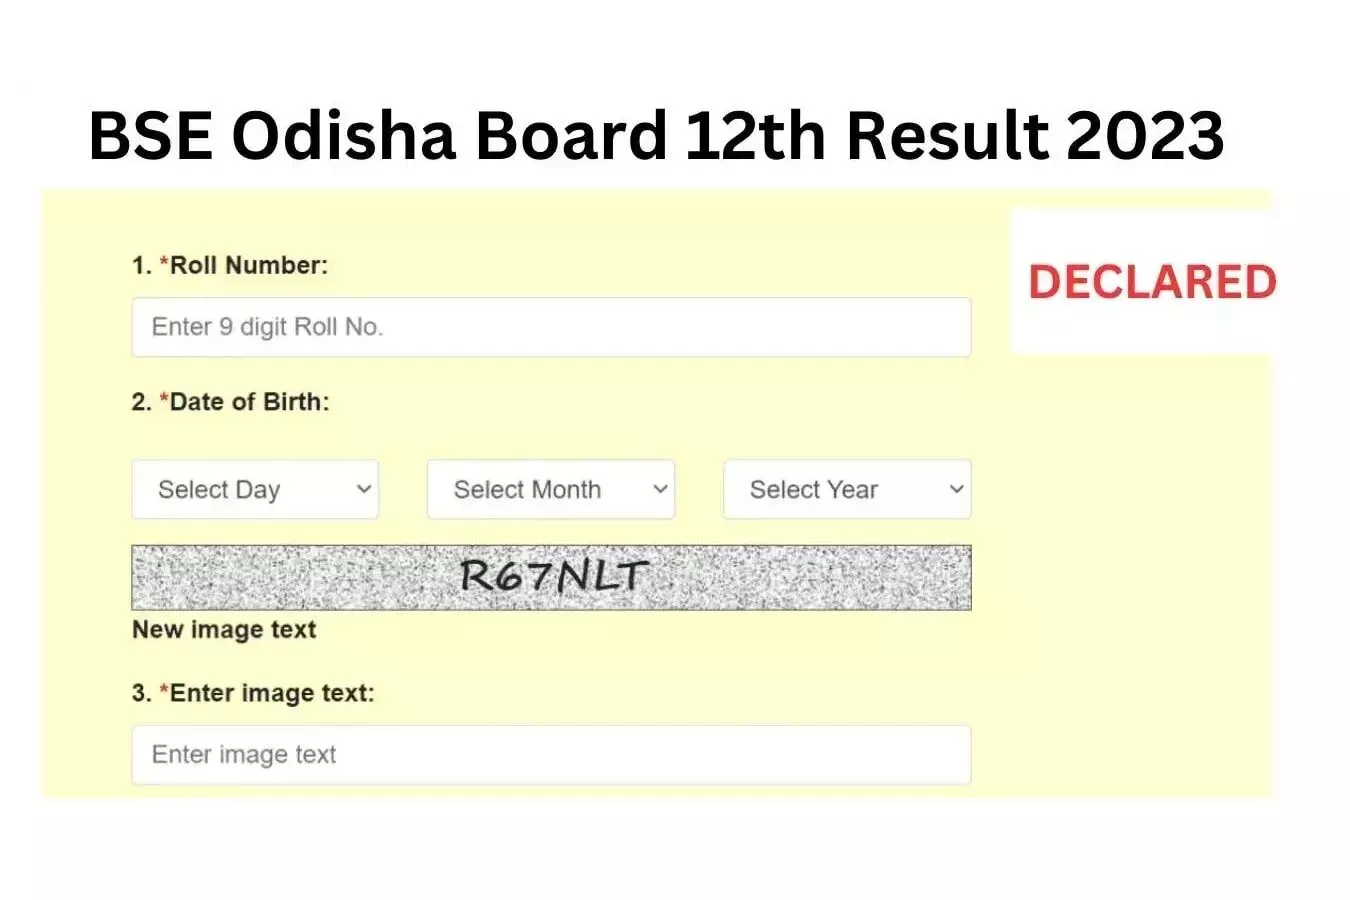Viewport: 1350px width, 900px height.
Task: Click the Date of Birth label
Action: [x=250, y=402]
